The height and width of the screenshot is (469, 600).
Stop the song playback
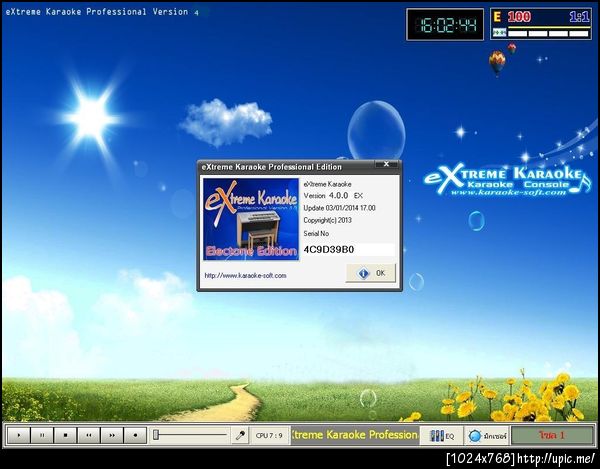(x=65, y=435)
